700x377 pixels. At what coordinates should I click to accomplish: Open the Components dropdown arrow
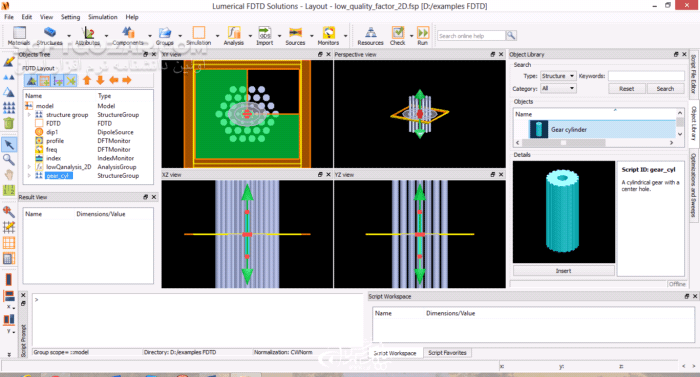click(x=150, y=35)
